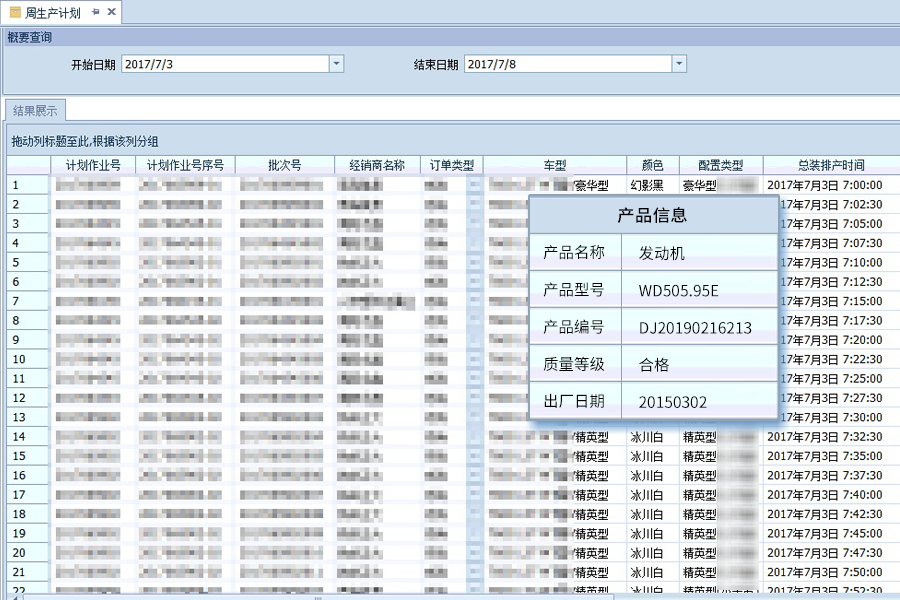This screenshot has height=600, width=900.
Task: Sort by 订单类型 column header
Action: 452,165
